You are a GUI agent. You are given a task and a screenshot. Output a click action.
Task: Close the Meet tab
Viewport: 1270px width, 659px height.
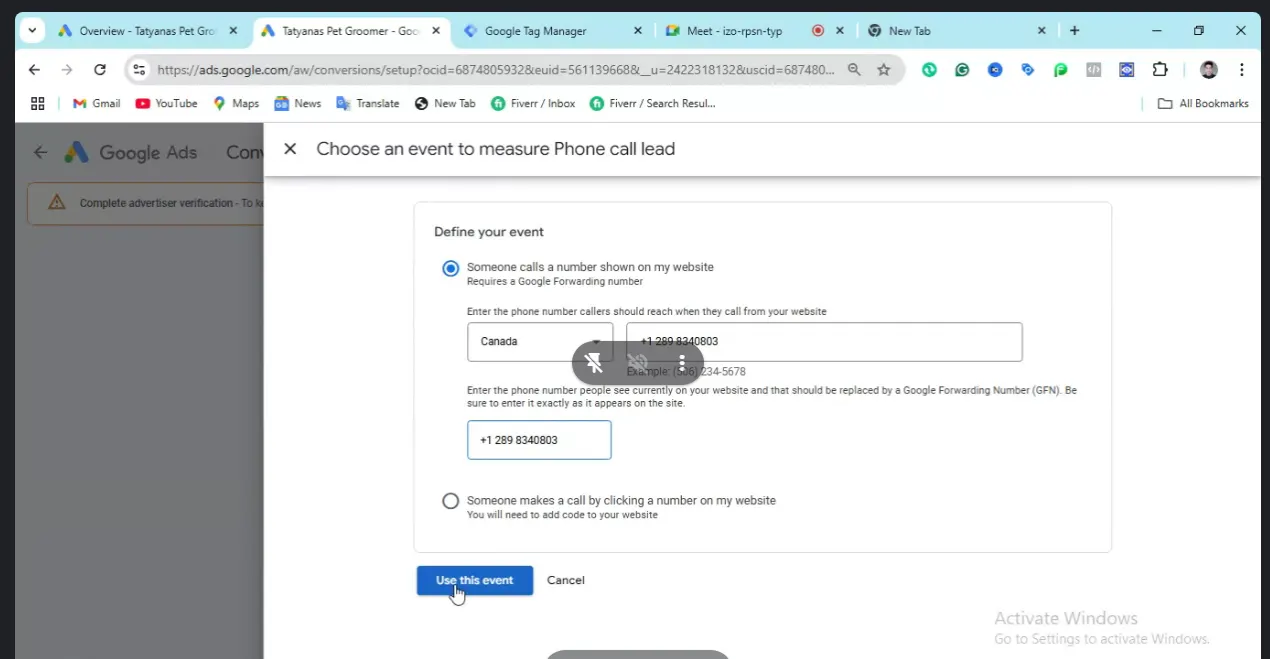[840, 31]
